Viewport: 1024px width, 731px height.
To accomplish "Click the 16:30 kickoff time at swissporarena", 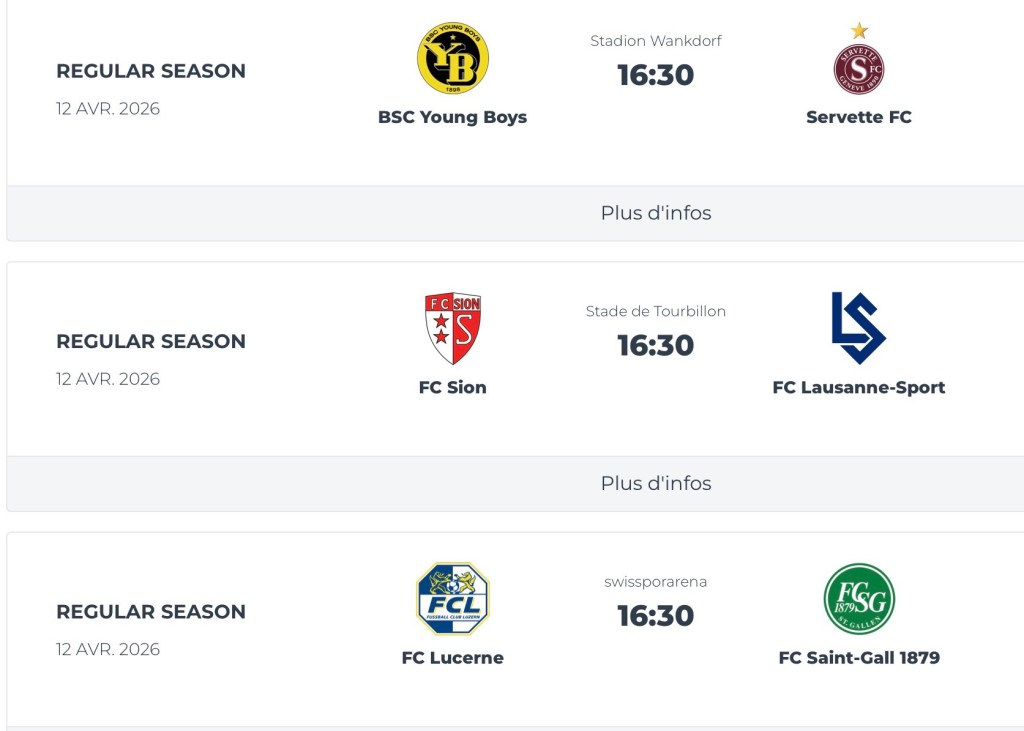I will click(x=656, y=615).
